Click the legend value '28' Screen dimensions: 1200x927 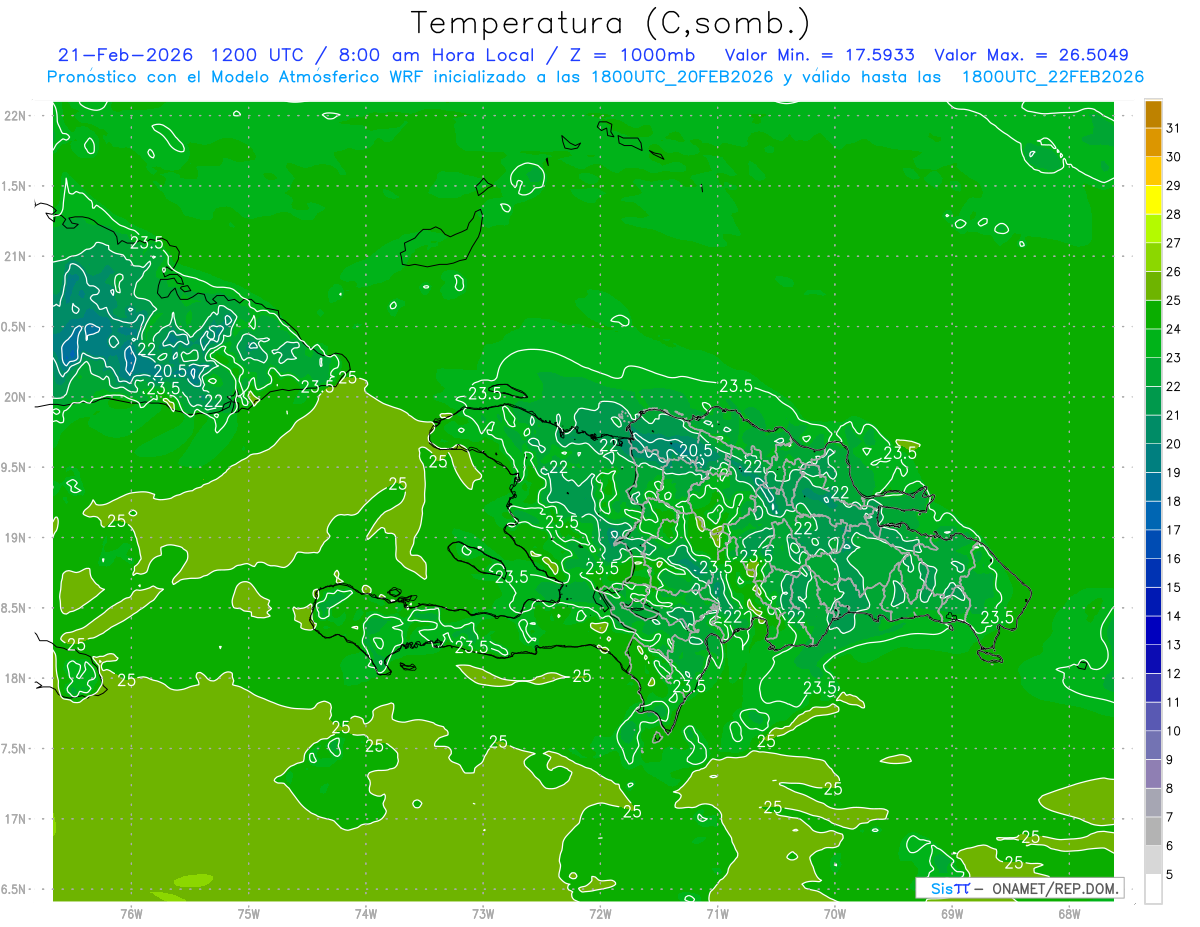1173,215
